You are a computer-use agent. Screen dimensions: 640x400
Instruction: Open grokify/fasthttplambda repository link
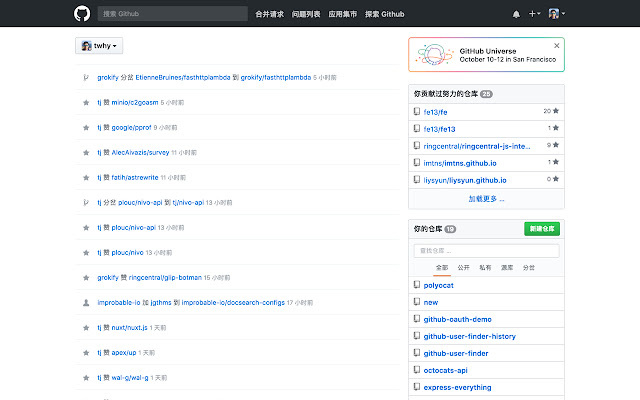pyautogui.click(x=276, y=78)
